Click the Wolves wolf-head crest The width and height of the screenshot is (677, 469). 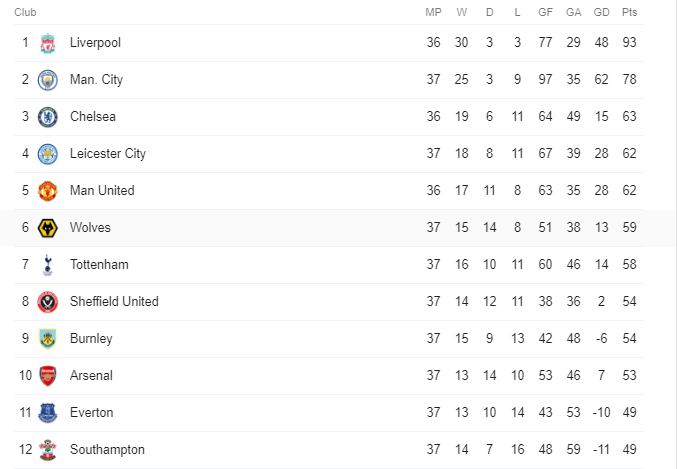tap(47, 228)
